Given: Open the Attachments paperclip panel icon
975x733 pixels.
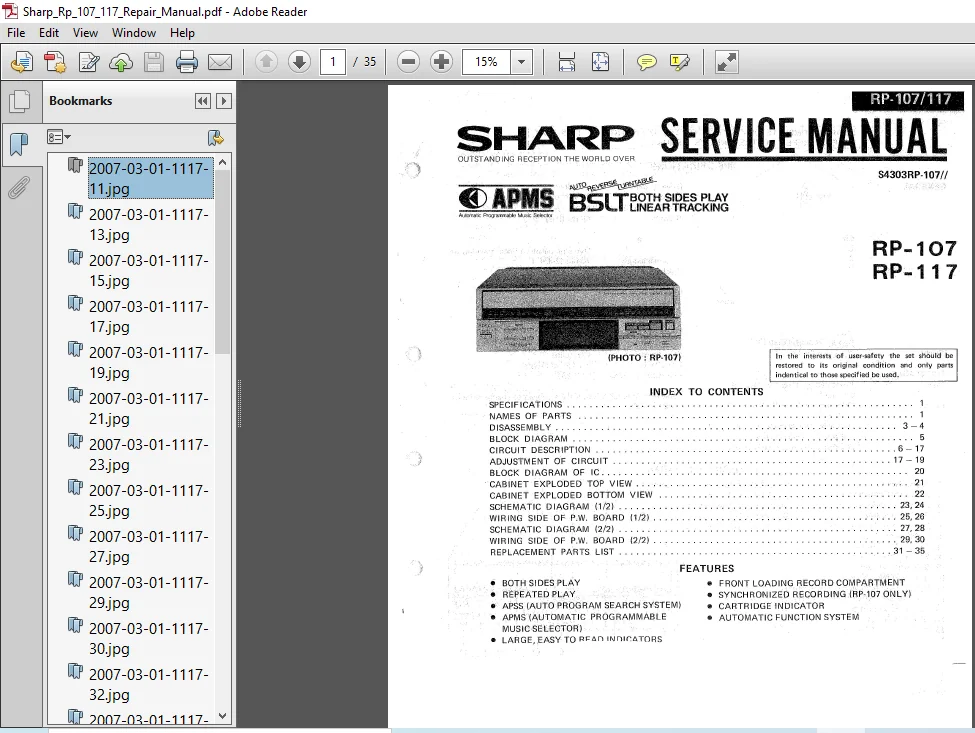Looking at the screenshot, I should [20, 187].
